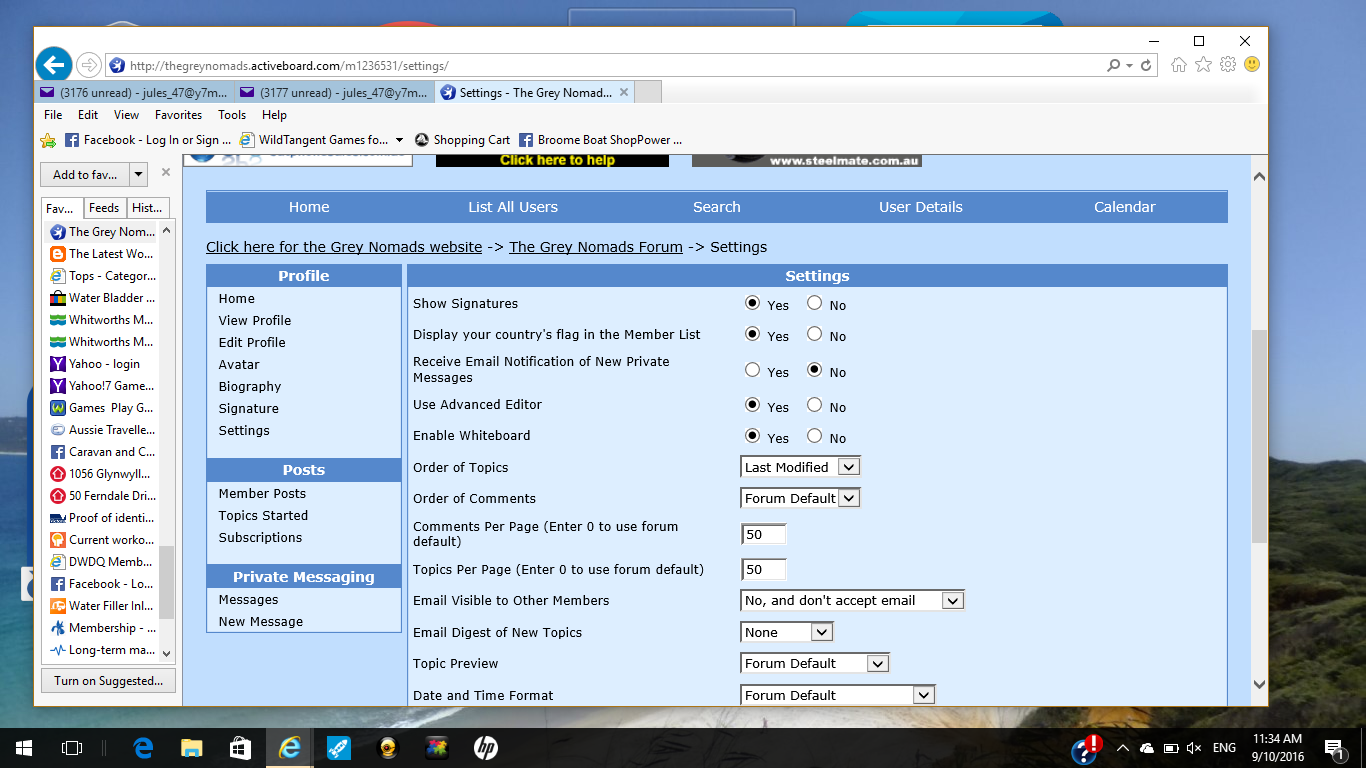Screen dimensions: 1366x768
Task: Launch the HP app from the taskbar
Action: 485,747
